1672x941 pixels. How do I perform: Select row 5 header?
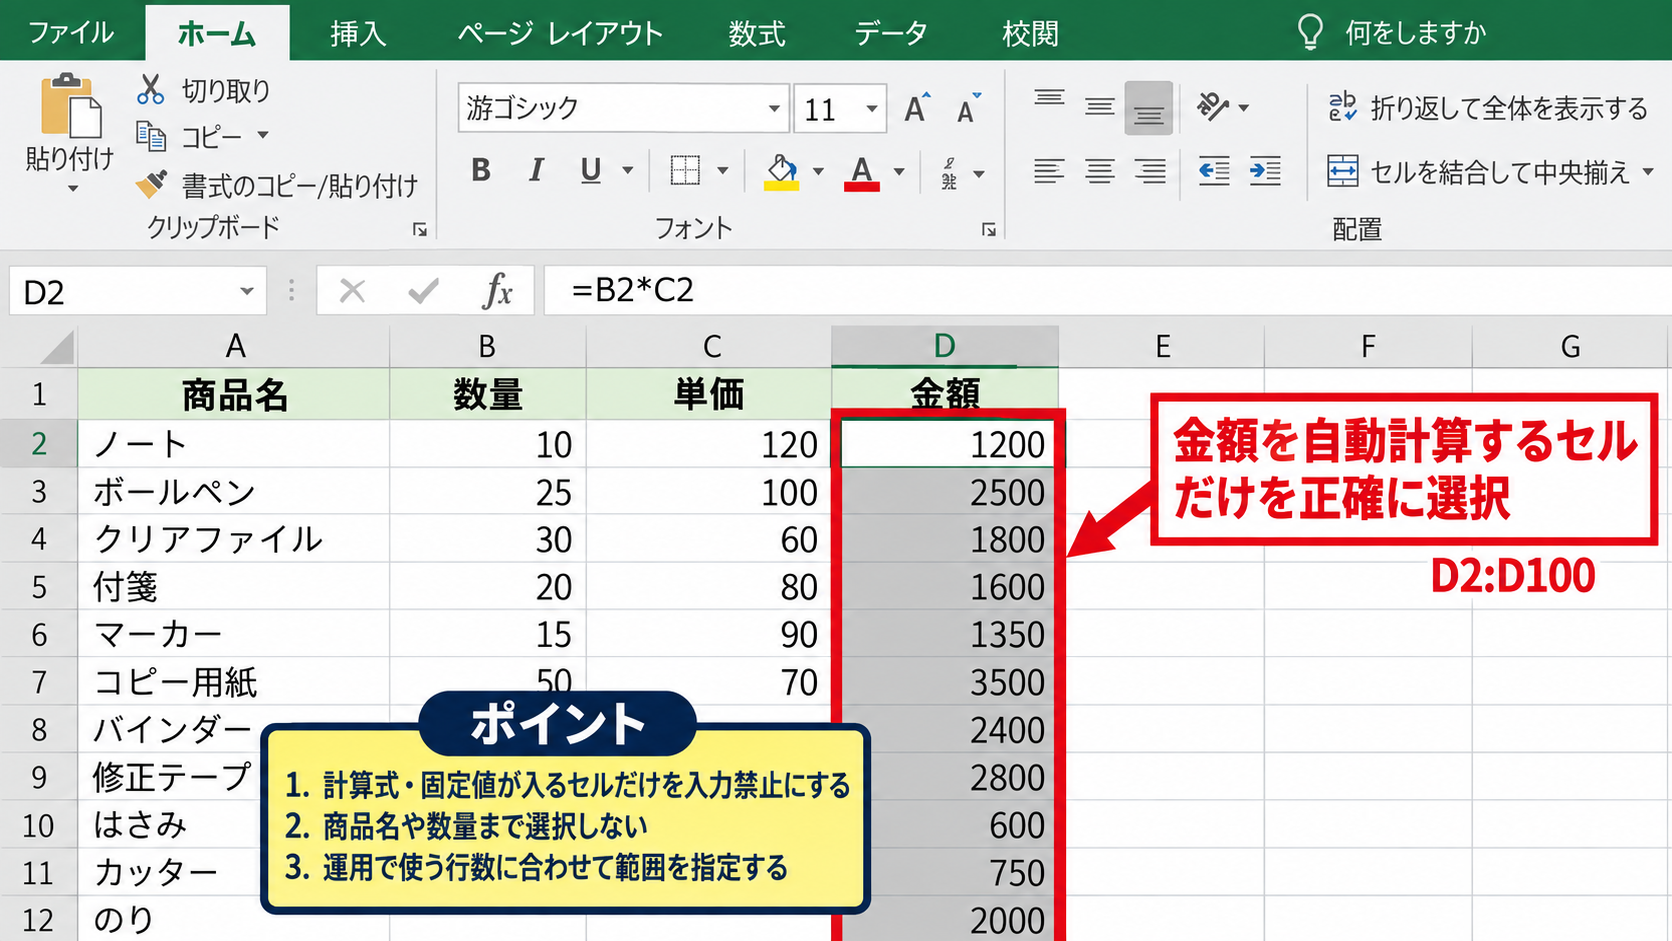pyautogui.click(x=39, y=586)
